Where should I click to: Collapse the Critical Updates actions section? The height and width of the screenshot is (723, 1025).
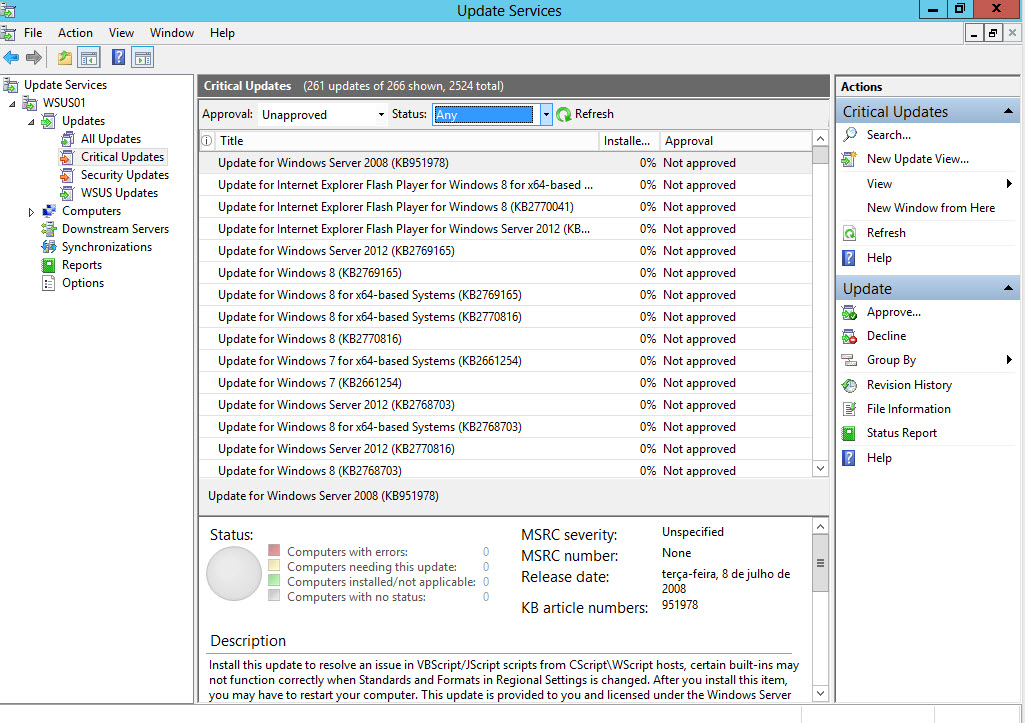pyautogui.click(x=1008, y=112)
